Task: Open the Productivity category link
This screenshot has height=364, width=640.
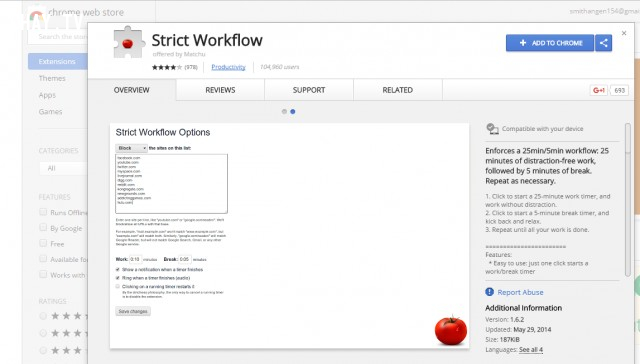Action: click(228, 67)
